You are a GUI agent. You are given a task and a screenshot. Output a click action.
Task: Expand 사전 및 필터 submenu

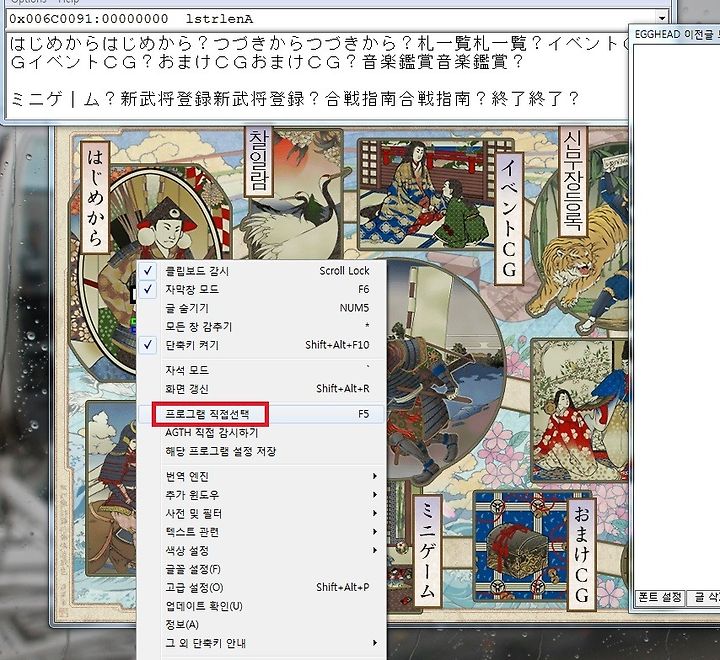261,513
